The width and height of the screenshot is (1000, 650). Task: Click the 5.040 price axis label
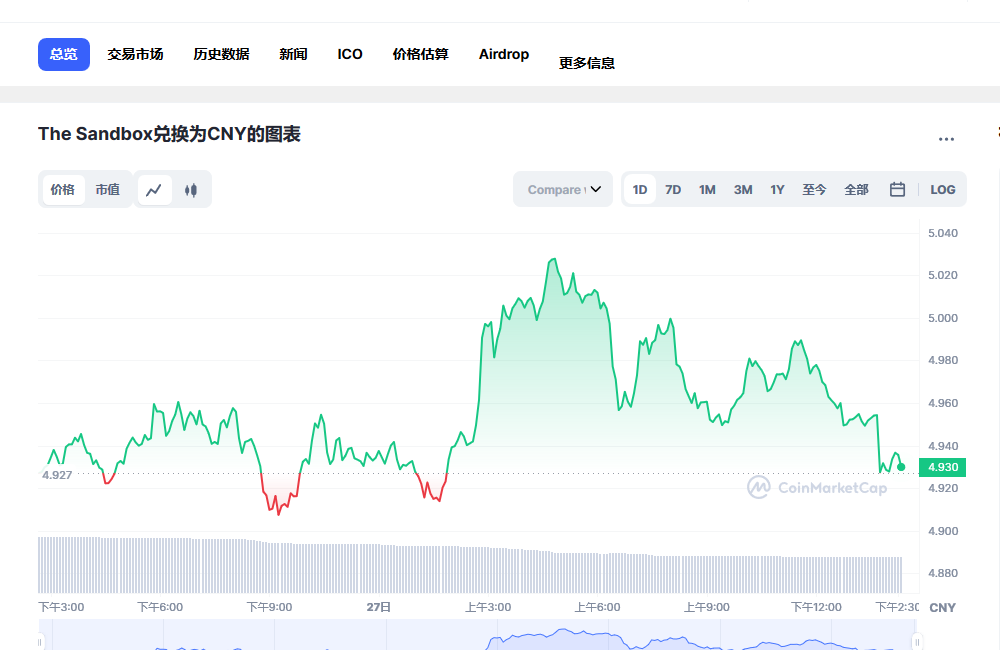coord(943,233)
